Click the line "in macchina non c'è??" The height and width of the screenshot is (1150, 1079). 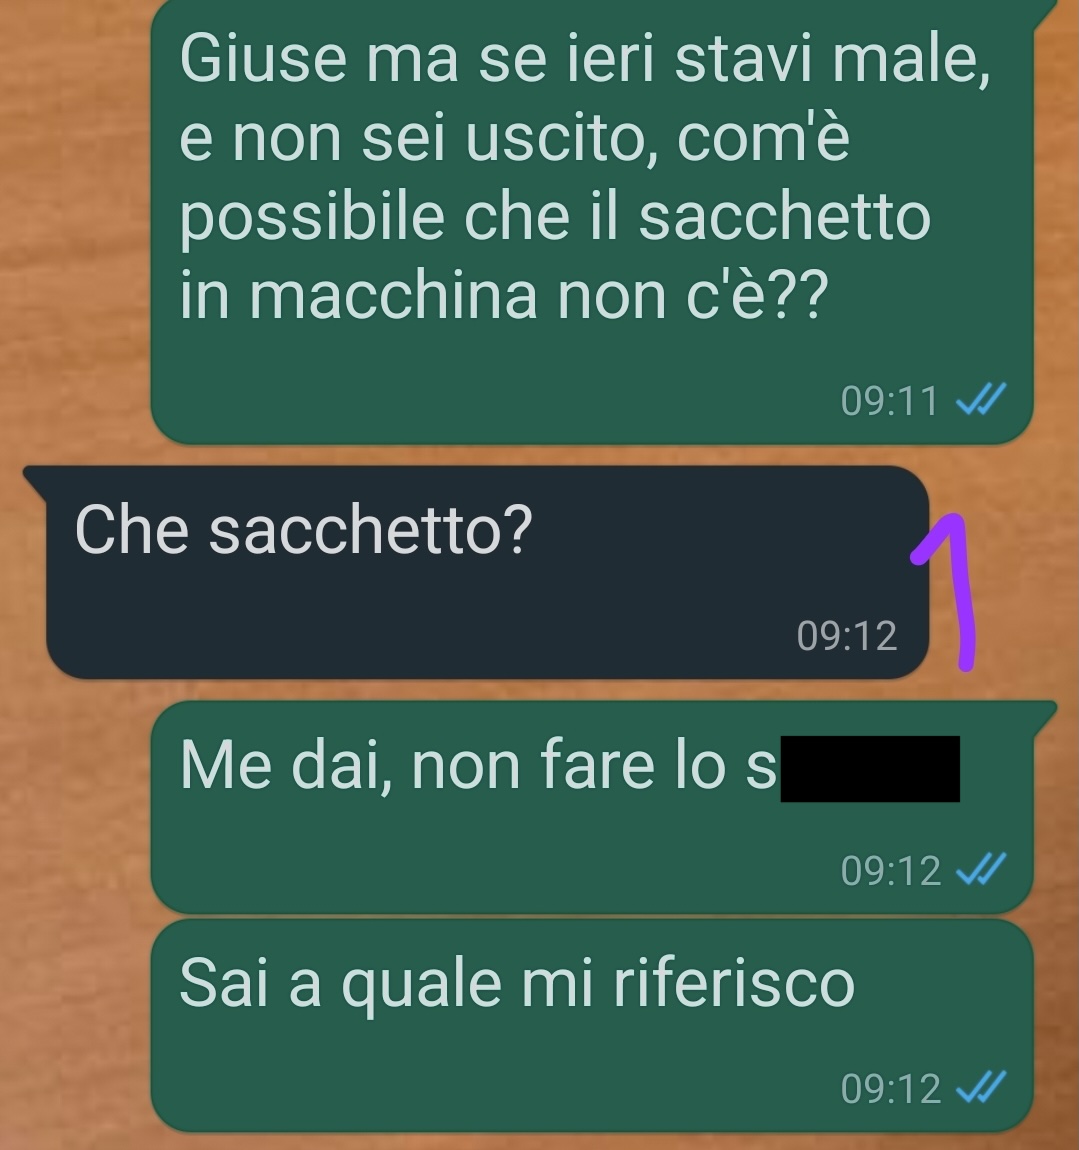tap(504, 295)
